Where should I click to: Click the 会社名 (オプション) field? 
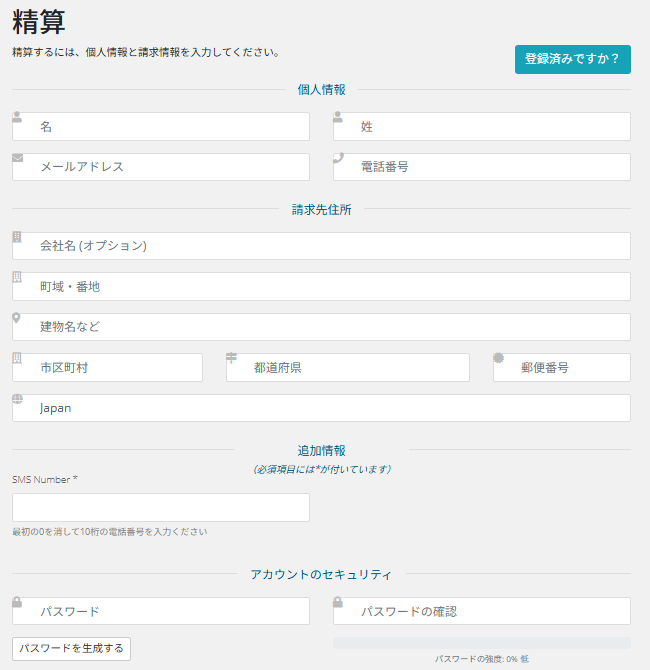[321, 246]
